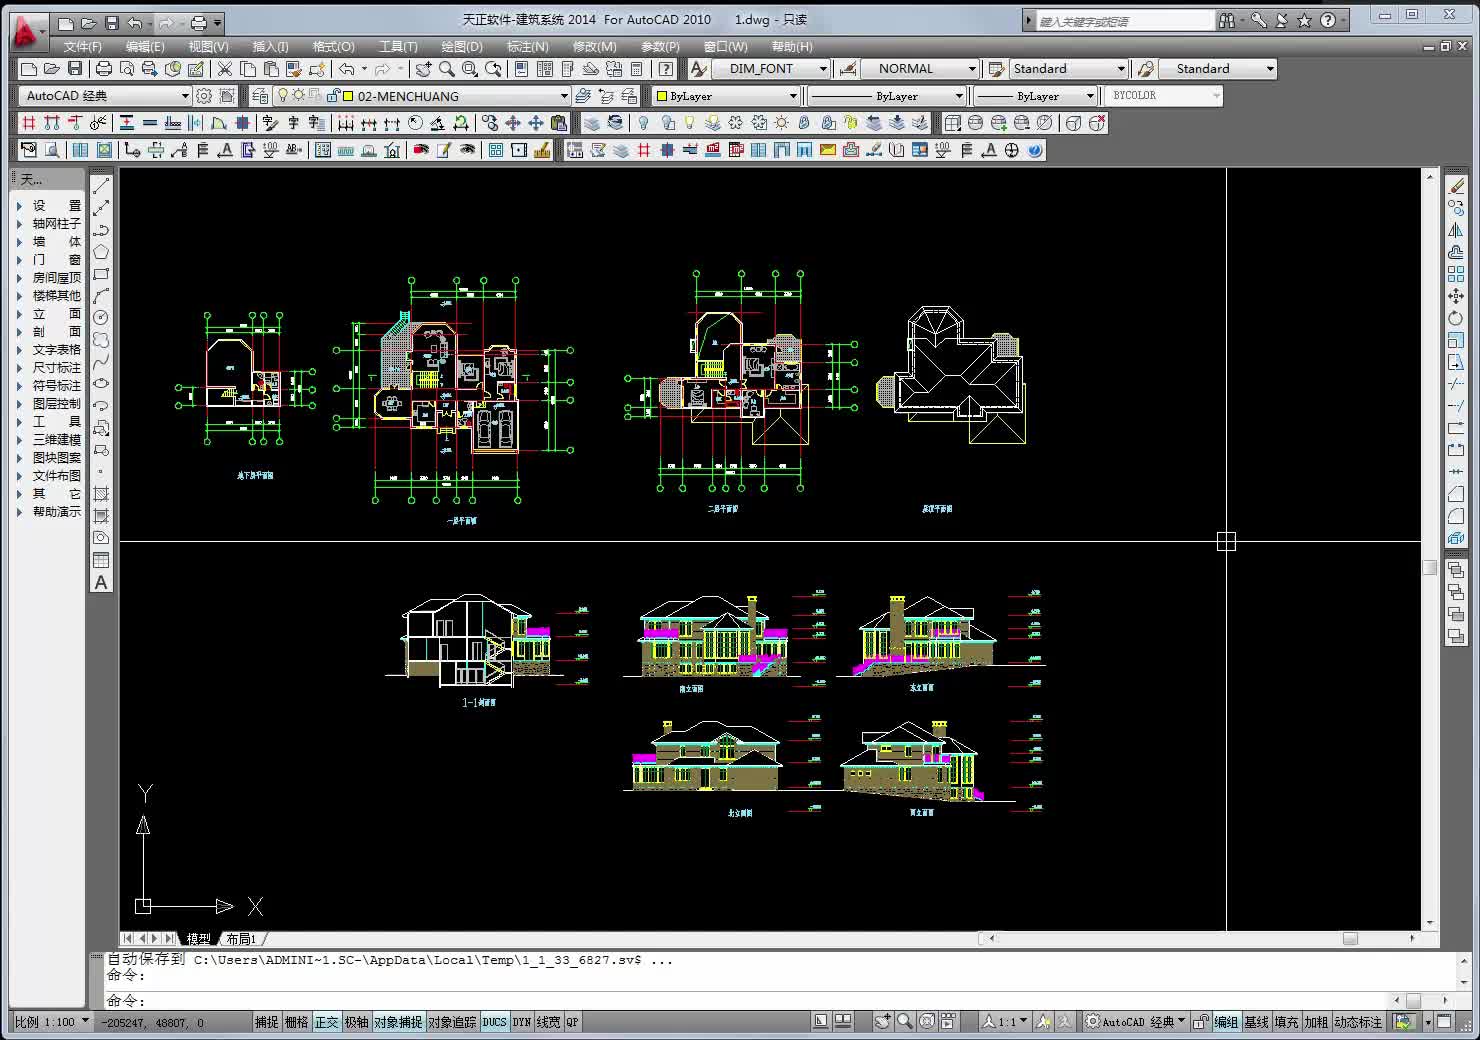Open the QuickCalc calculator icon

click(x=636, y=68)
